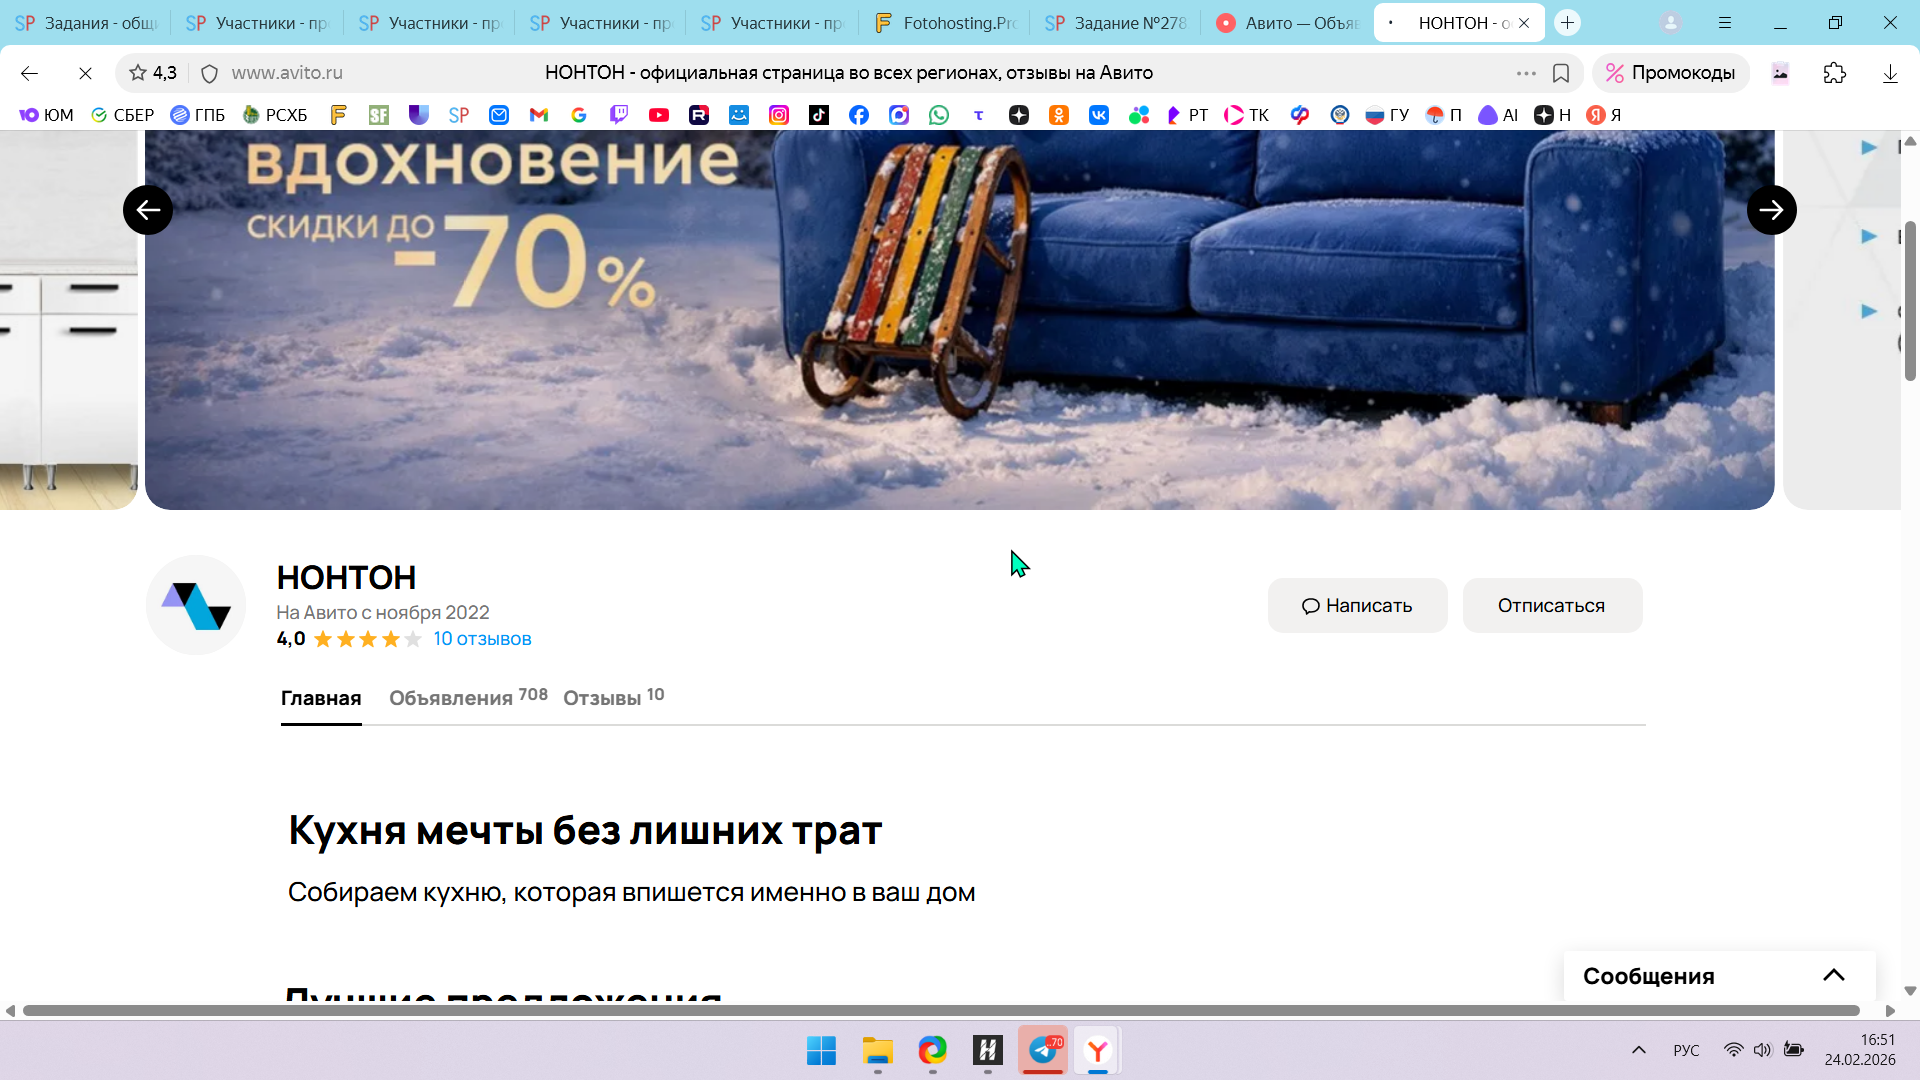Expand the Сообщения chat panel
This screenshot has height=1080, width=1920.
click(1833, 975)
